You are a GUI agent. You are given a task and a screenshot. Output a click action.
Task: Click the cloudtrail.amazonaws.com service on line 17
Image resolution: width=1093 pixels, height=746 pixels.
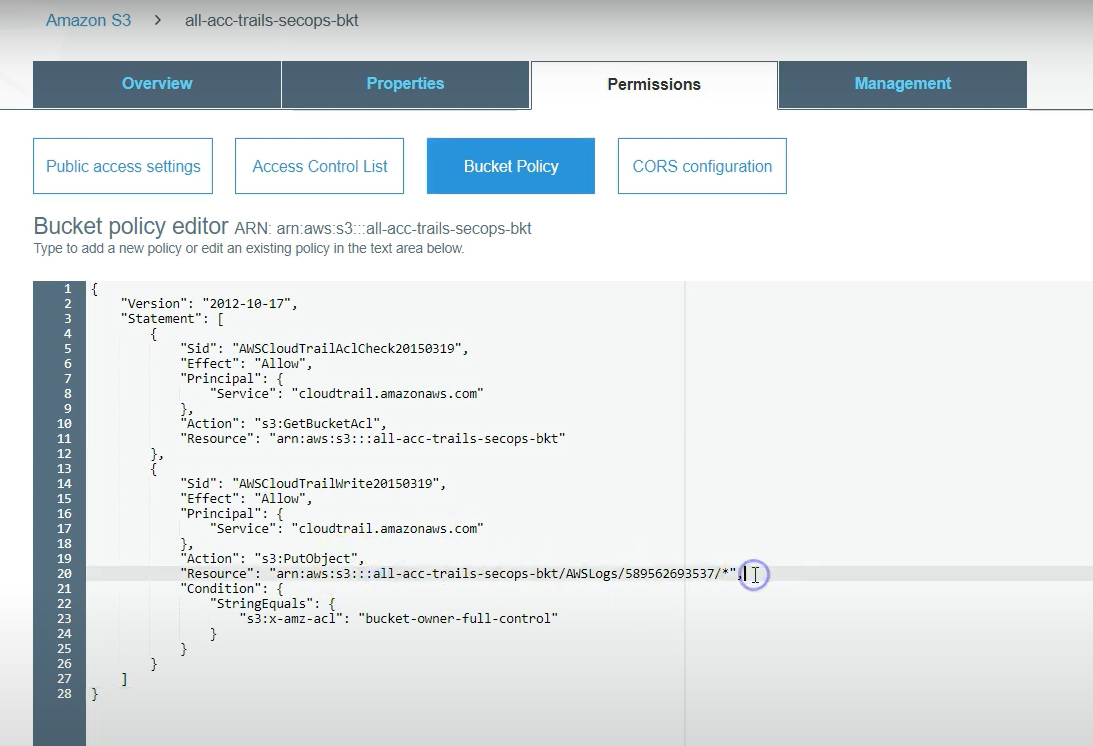(346, 528)
